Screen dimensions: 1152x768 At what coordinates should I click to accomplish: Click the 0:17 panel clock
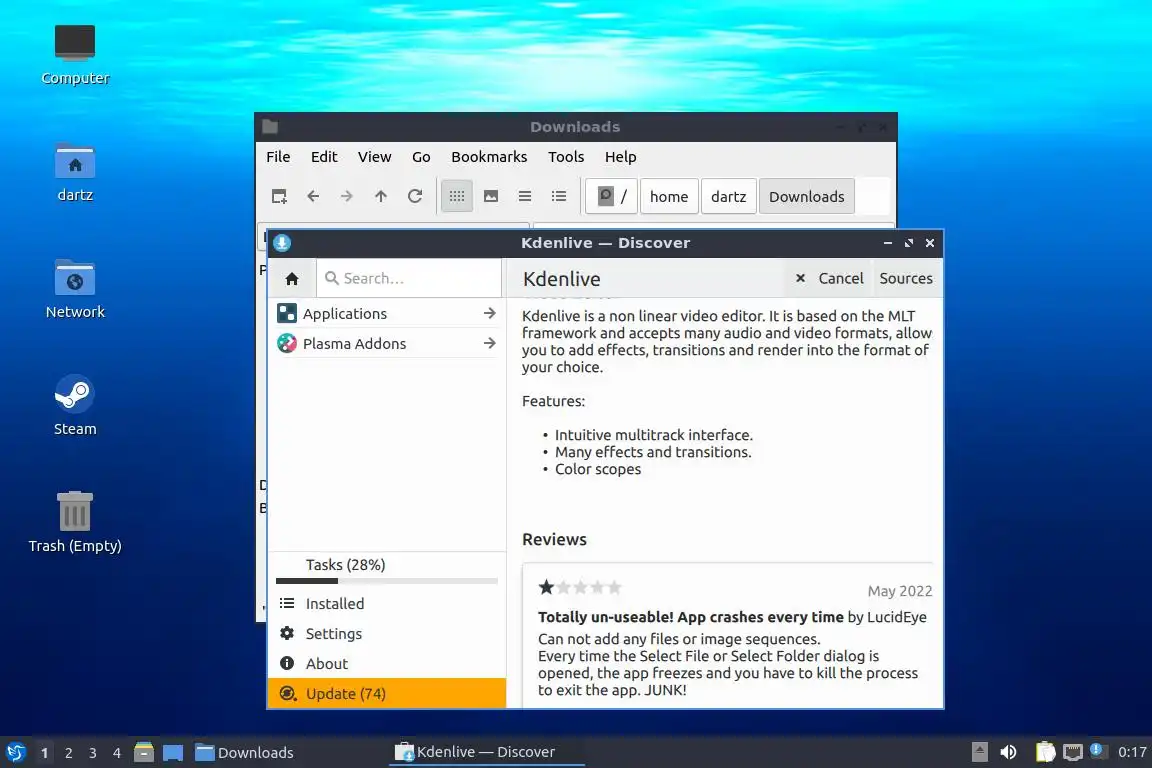[1131, 752]
